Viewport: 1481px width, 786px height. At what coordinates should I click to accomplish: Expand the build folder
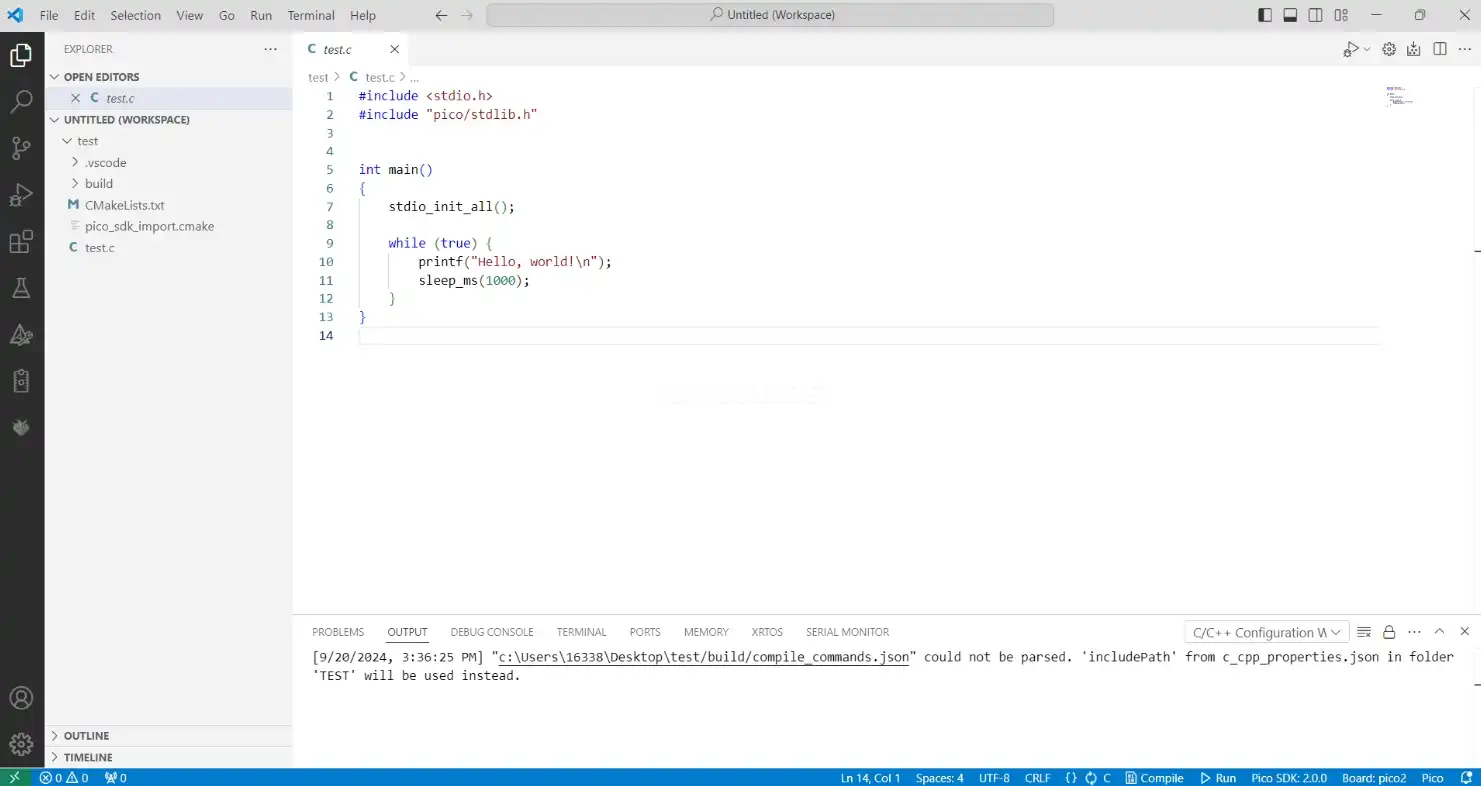[99, 184]
